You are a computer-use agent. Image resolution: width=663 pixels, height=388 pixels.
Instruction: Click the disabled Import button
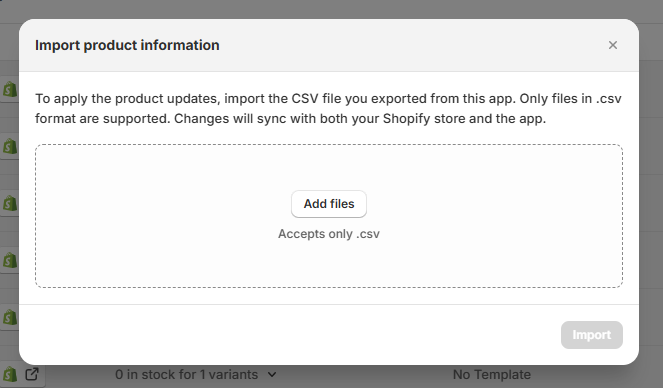click(x=592, y=335)
